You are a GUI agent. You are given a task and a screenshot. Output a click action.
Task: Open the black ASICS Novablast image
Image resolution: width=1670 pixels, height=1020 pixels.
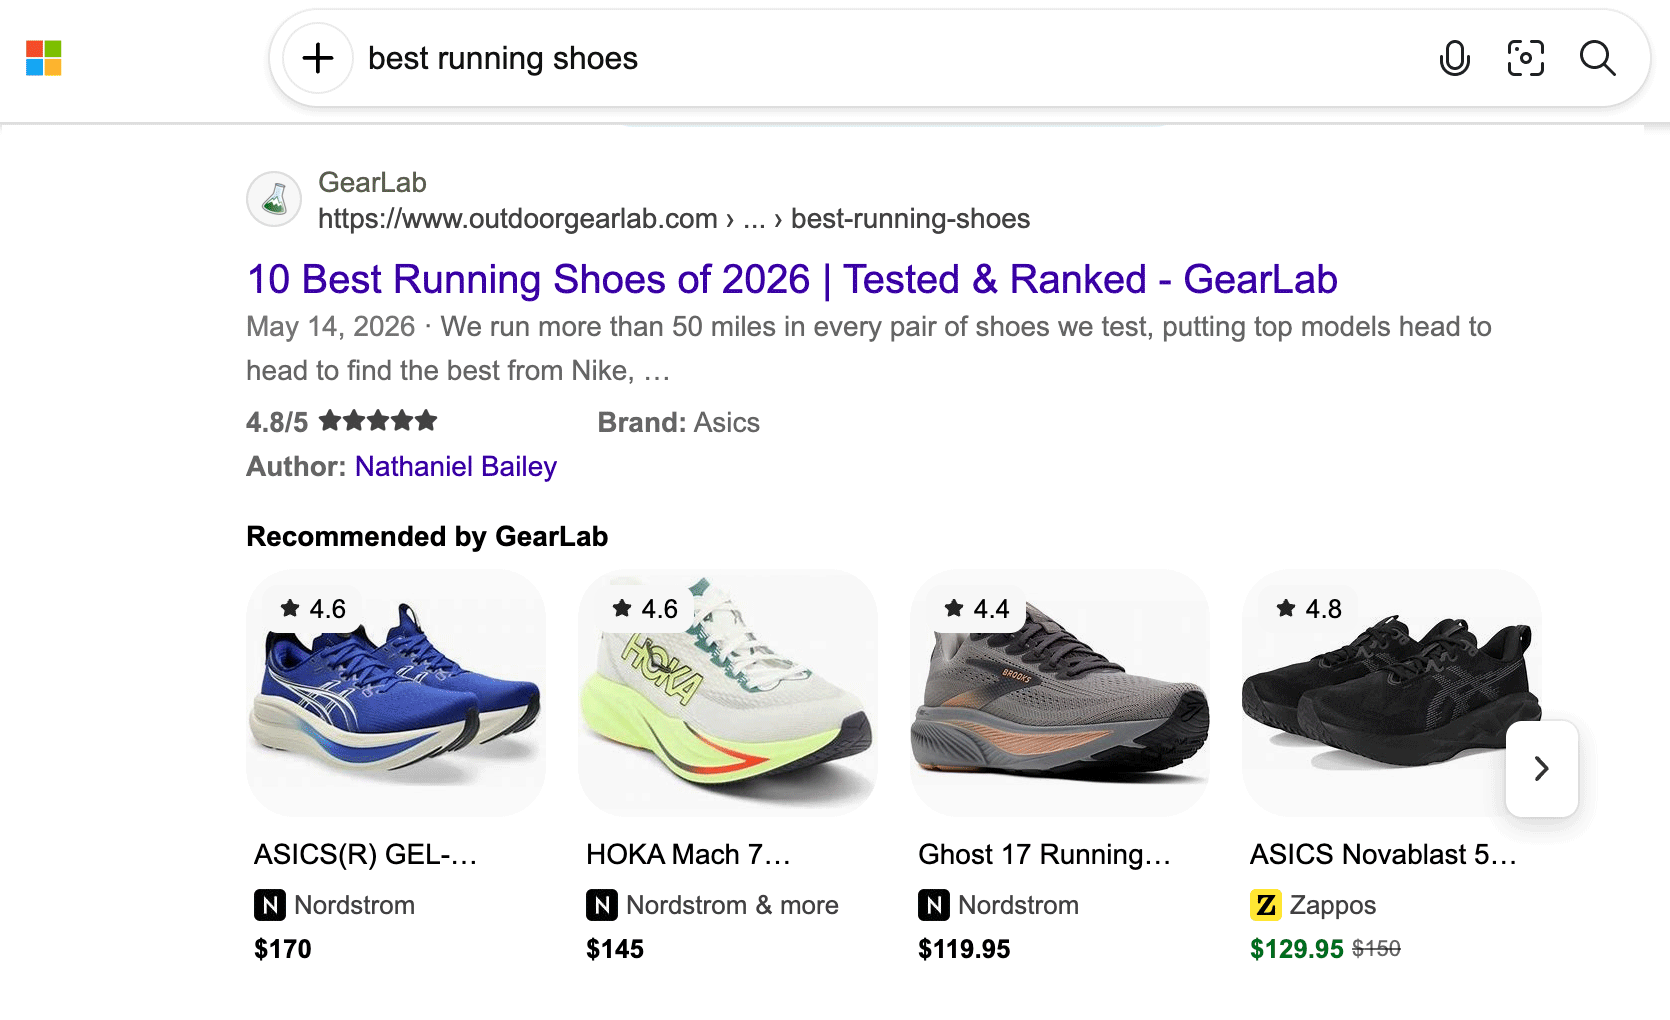click(1392, 692)
